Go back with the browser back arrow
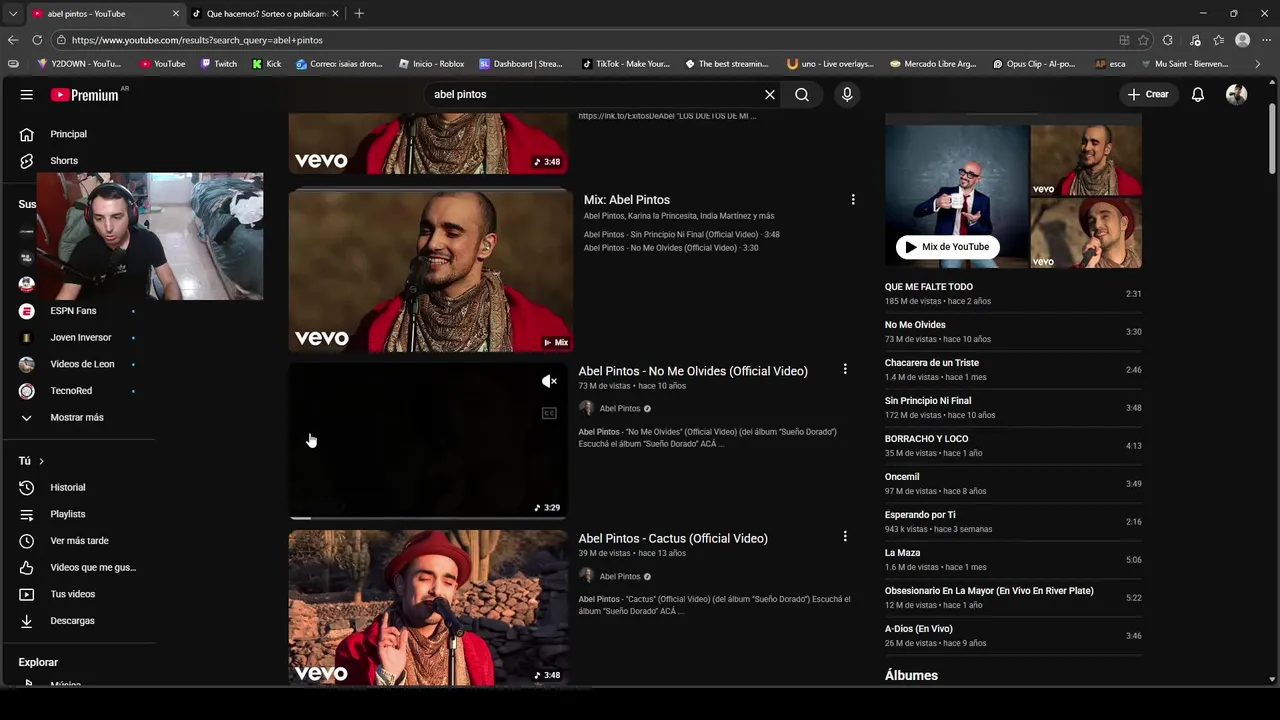Image resolution: width=1280 pixels, height=720 pixels. click(x=13, y=40)
